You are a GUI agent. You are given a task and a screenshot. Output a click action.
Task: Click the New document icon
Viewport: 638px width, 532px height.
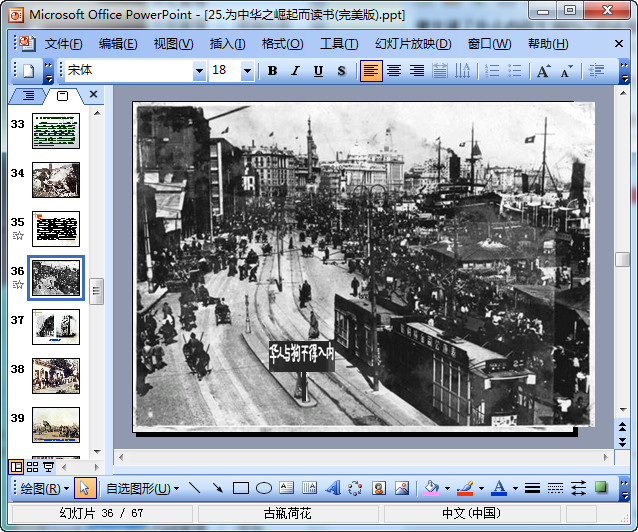pos(29,71)
